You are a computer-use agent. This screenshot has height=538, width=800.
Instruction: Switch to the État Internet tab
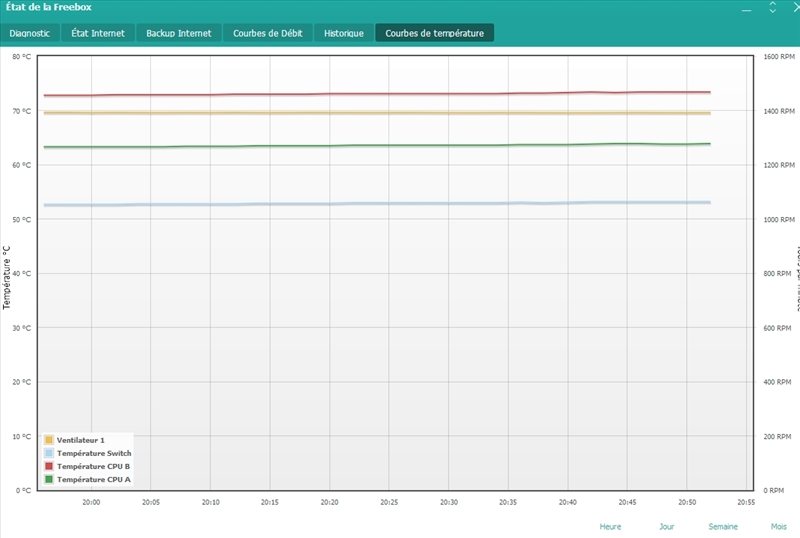98,33
